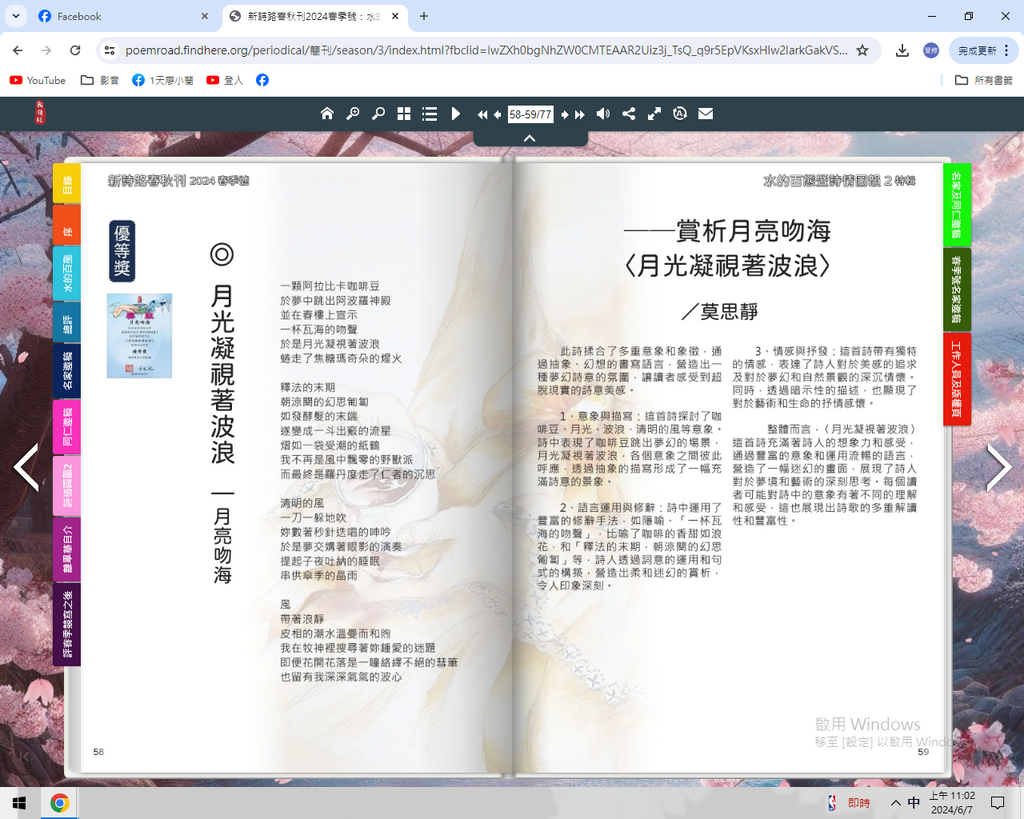Share the flipbook via share icon
The height and width of the screenshot is (819, 1024).
click(629, 114)
